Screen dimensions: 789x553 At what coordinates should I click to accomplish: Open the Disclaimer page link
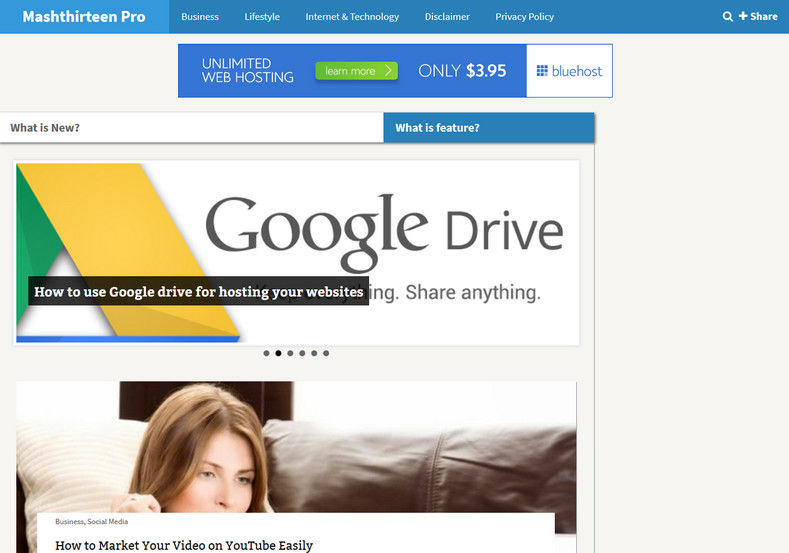[447, 17]
